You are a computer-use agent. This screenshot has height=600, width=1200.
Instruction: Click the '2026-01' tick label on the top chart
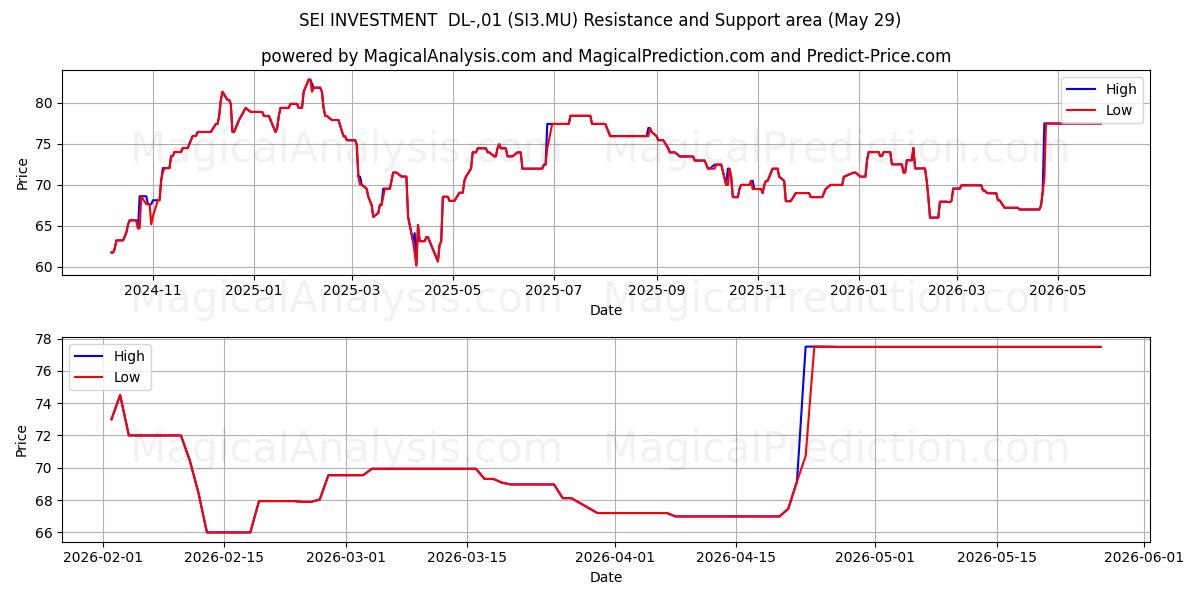click(x=859, y=291)
